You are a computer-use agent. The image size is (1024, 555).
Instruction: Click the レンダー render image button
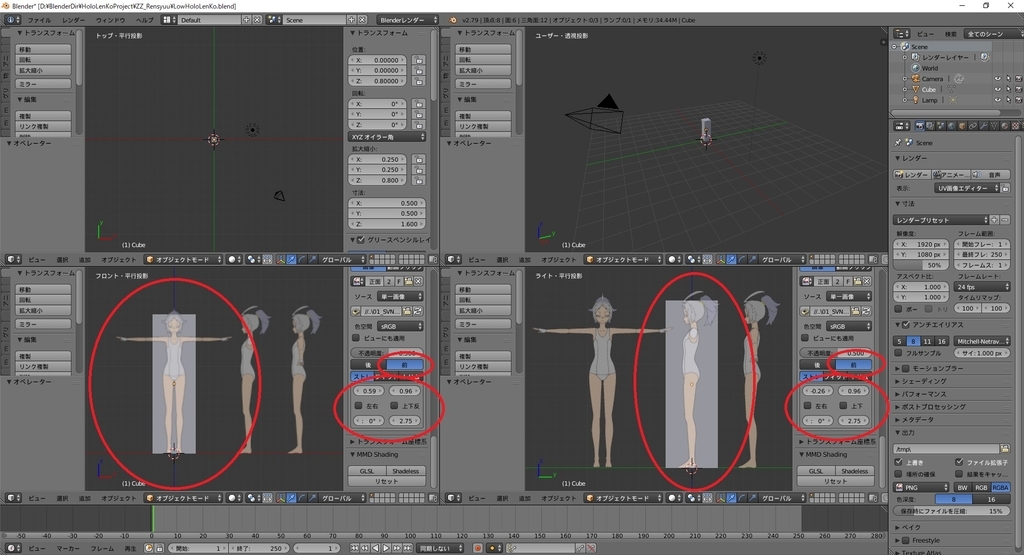pyautogui.click(x=912, y=175)
